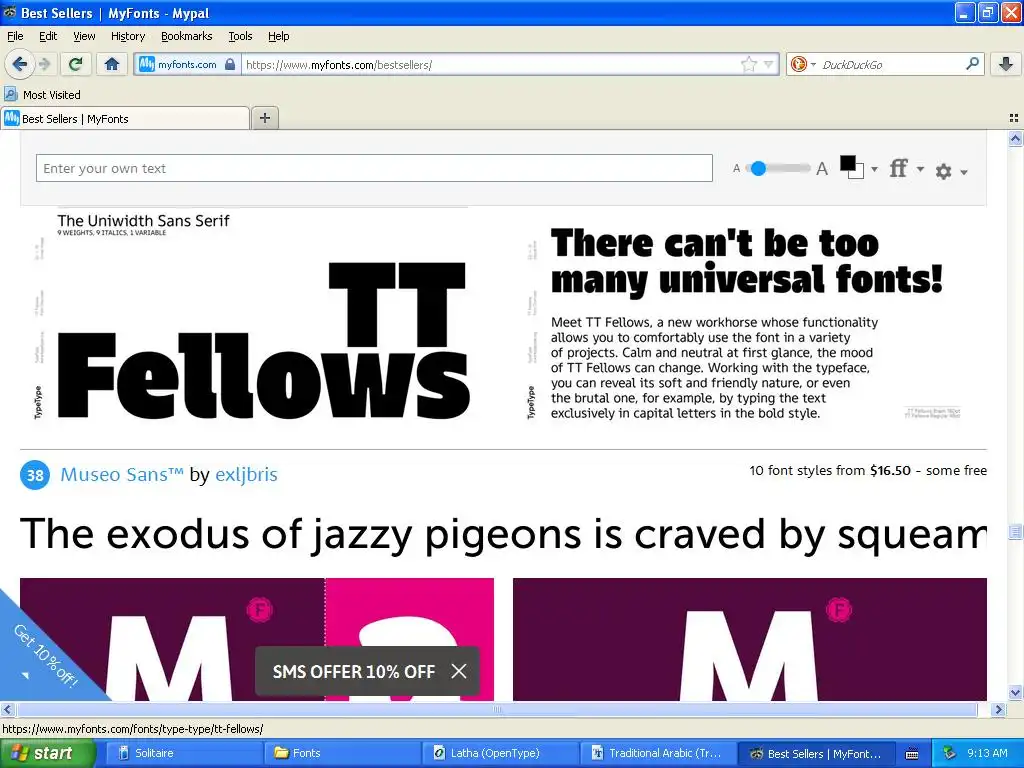Click the vertical scrollbar up arrow

tap(1015, 138)
